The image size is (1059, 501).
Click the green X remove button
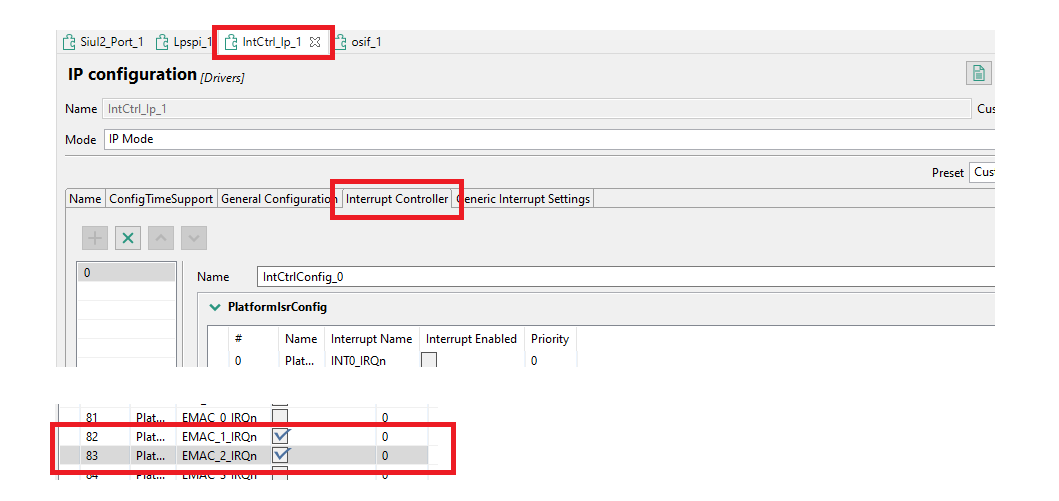point(128,238)
